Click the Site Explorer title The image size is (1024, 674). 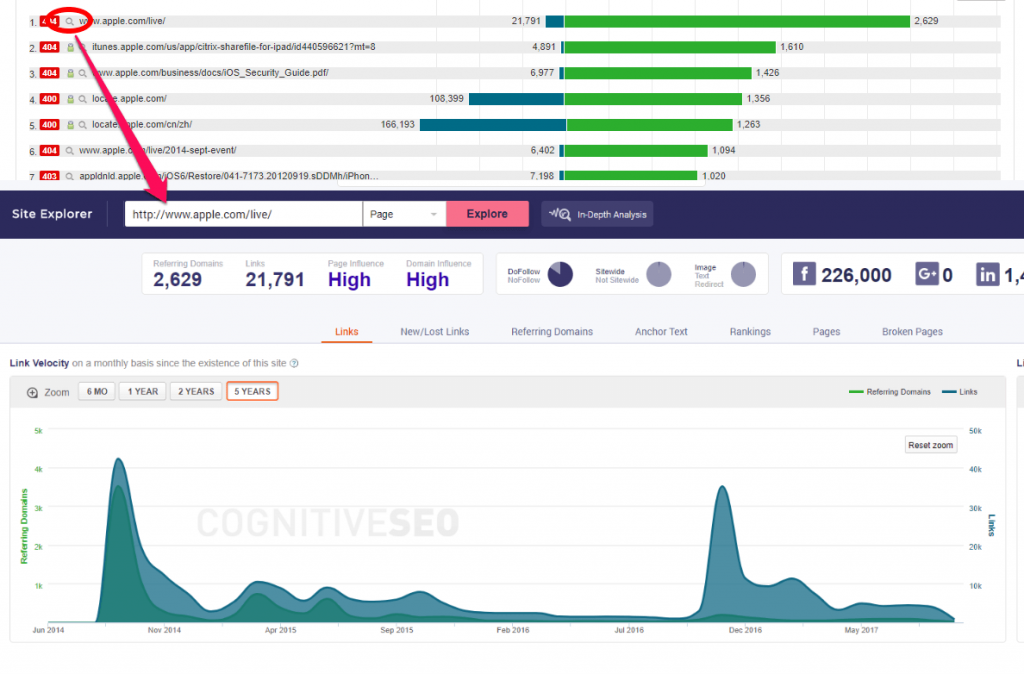coord(52,214)
